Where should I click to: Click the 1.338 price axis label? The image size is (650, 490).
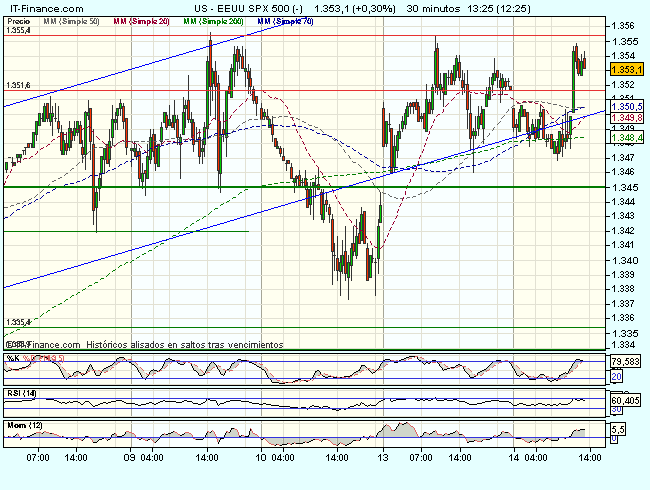point(623,289)
